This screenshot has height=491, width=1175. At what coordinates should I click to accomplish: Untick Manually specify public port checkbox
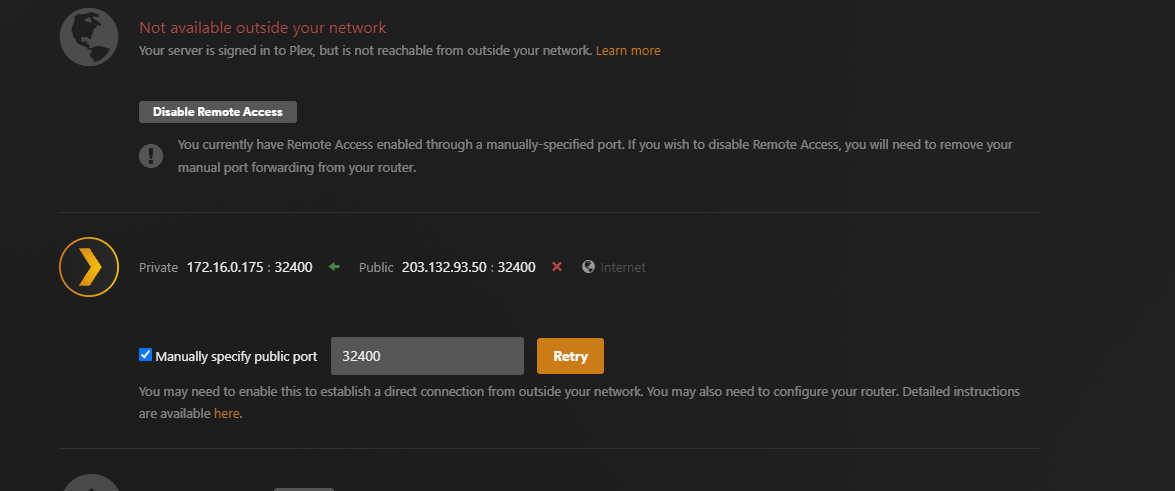click(145, 355)
